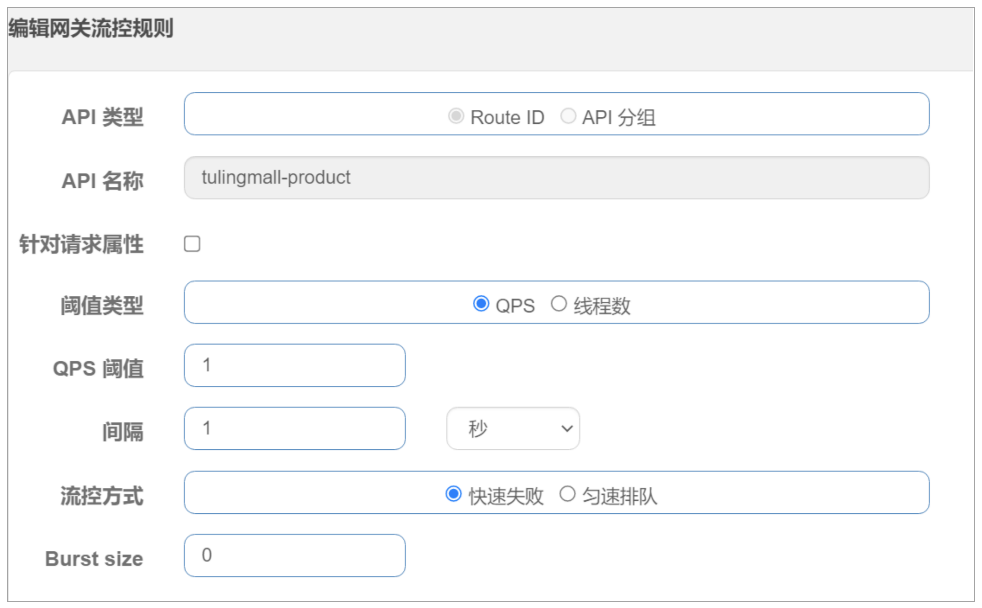The height and width of the screenshot is (608, 982).
Task: Click the 针对请求属性 label text
Action: point(81,244)
